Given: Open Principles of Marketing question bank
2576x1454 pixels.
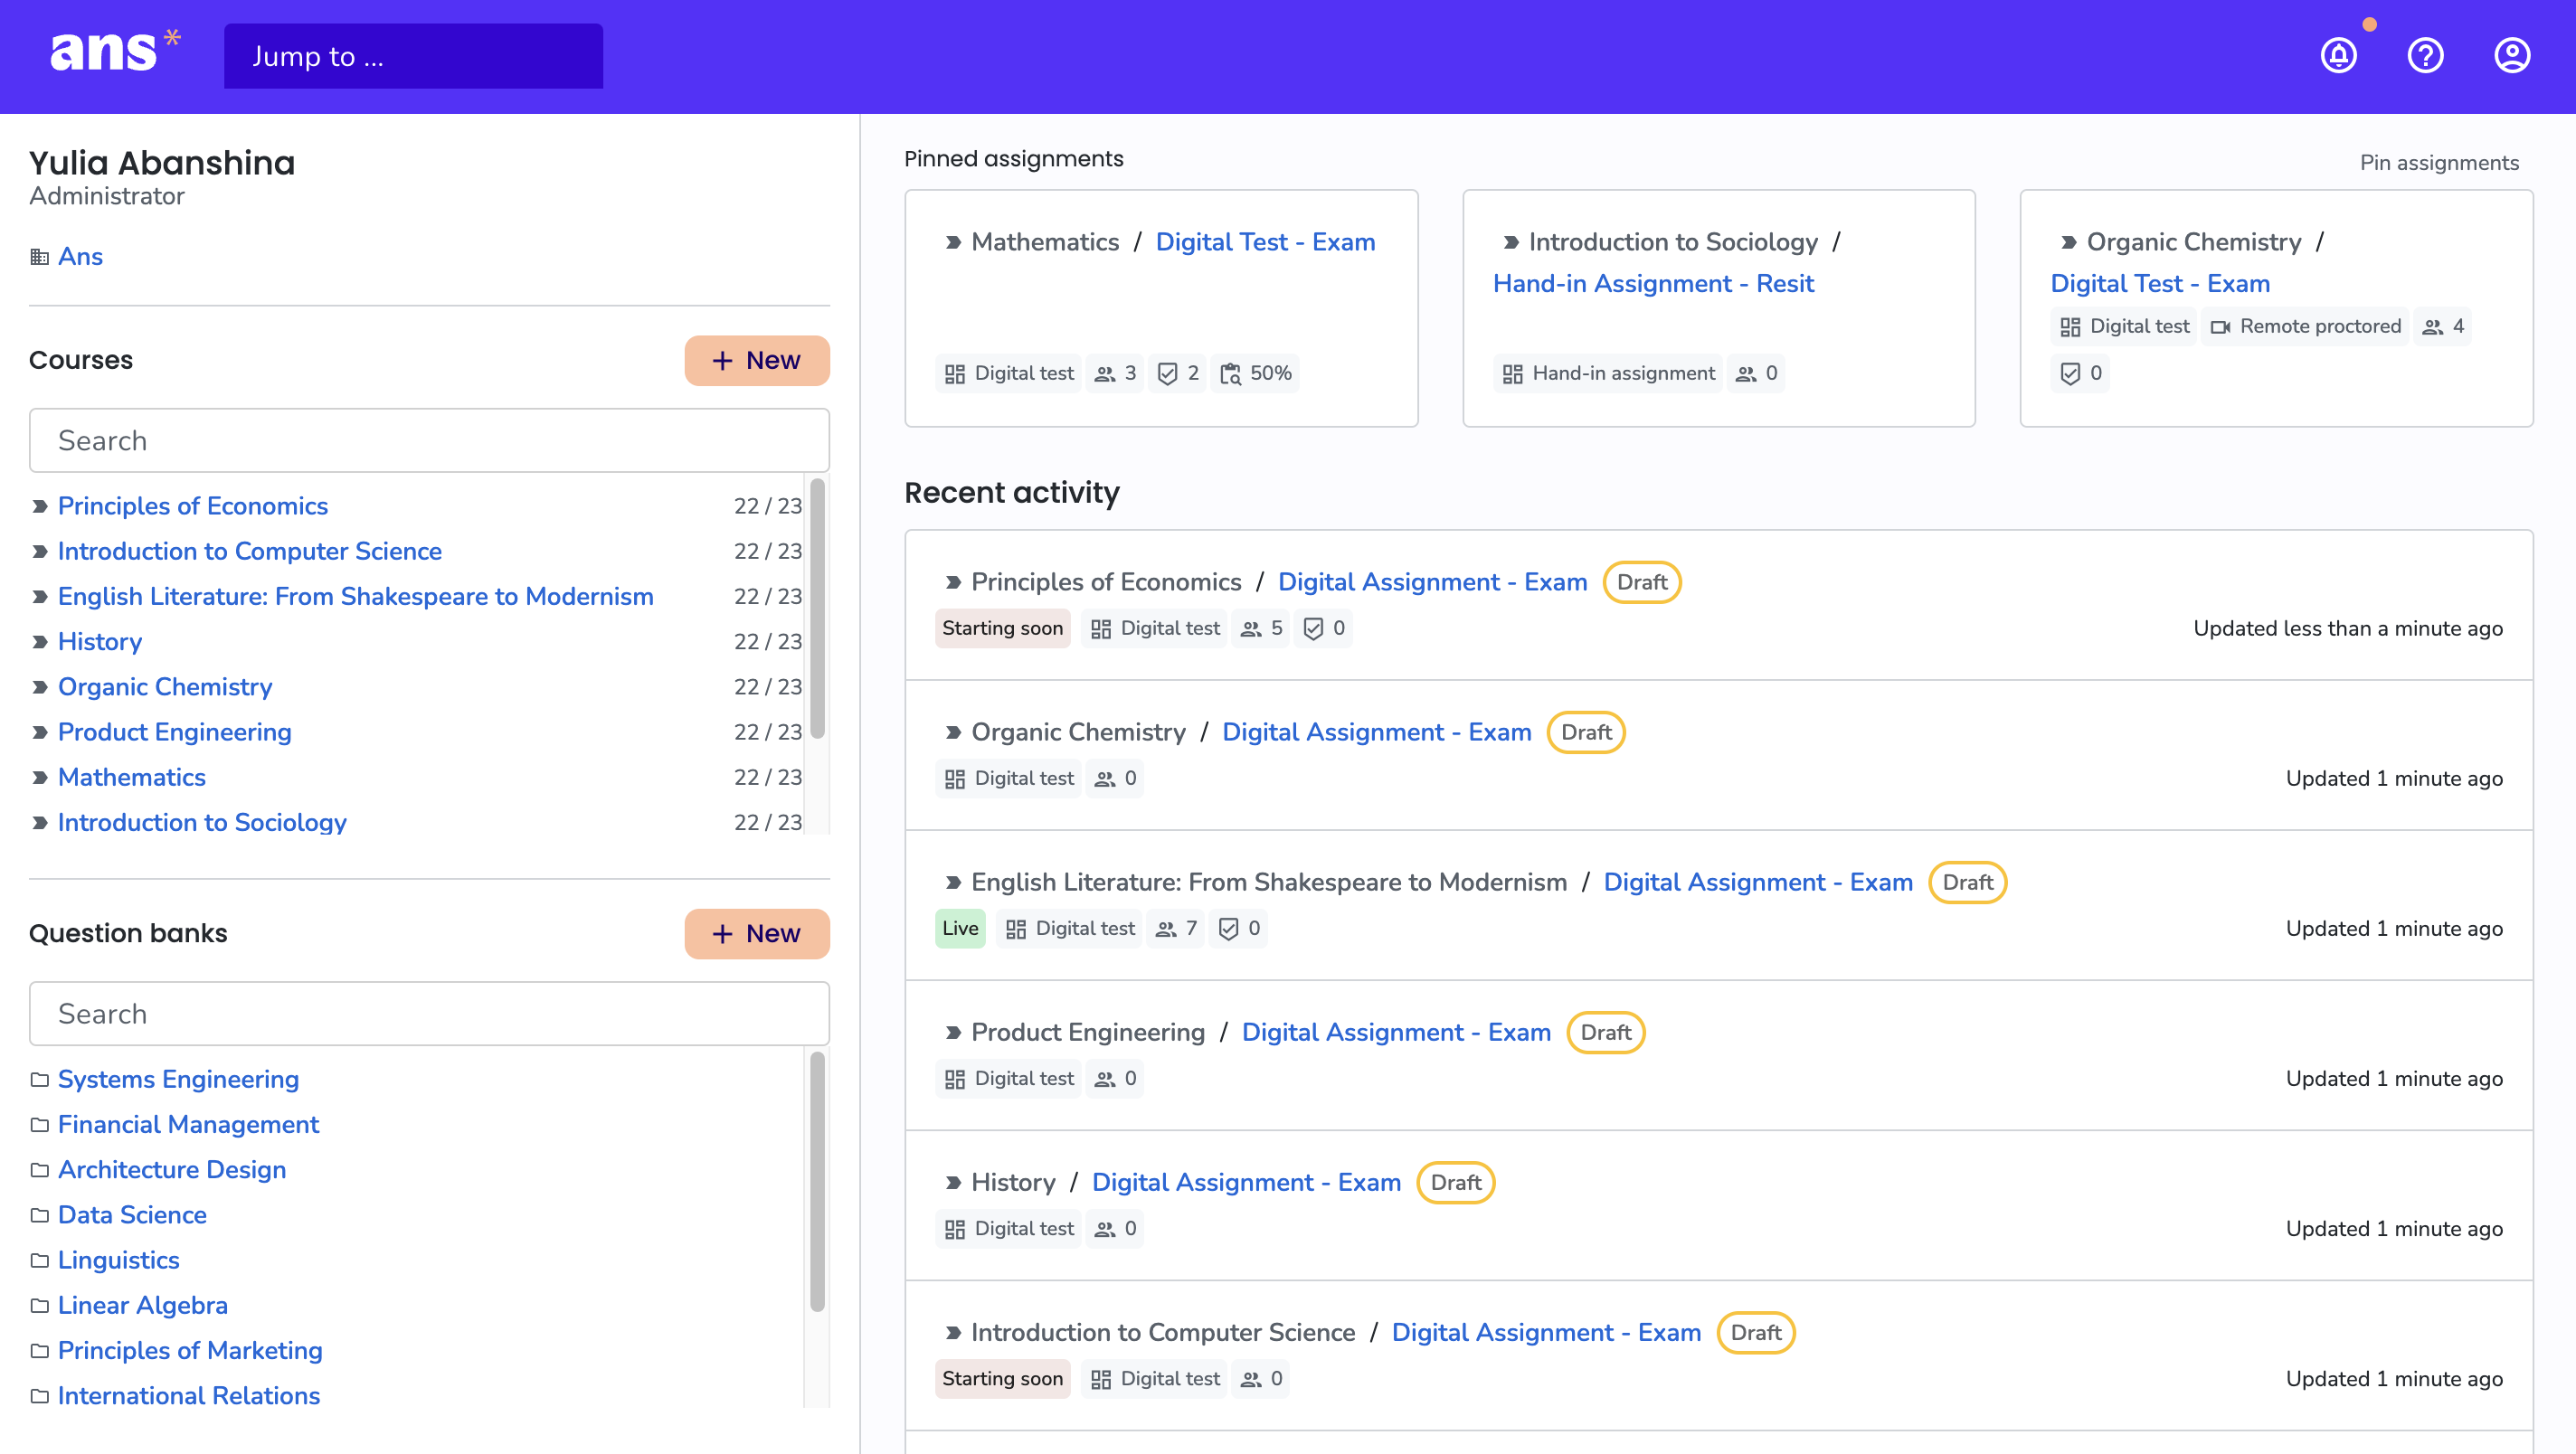Looking at the screenshot, I should click(189, 1351).
